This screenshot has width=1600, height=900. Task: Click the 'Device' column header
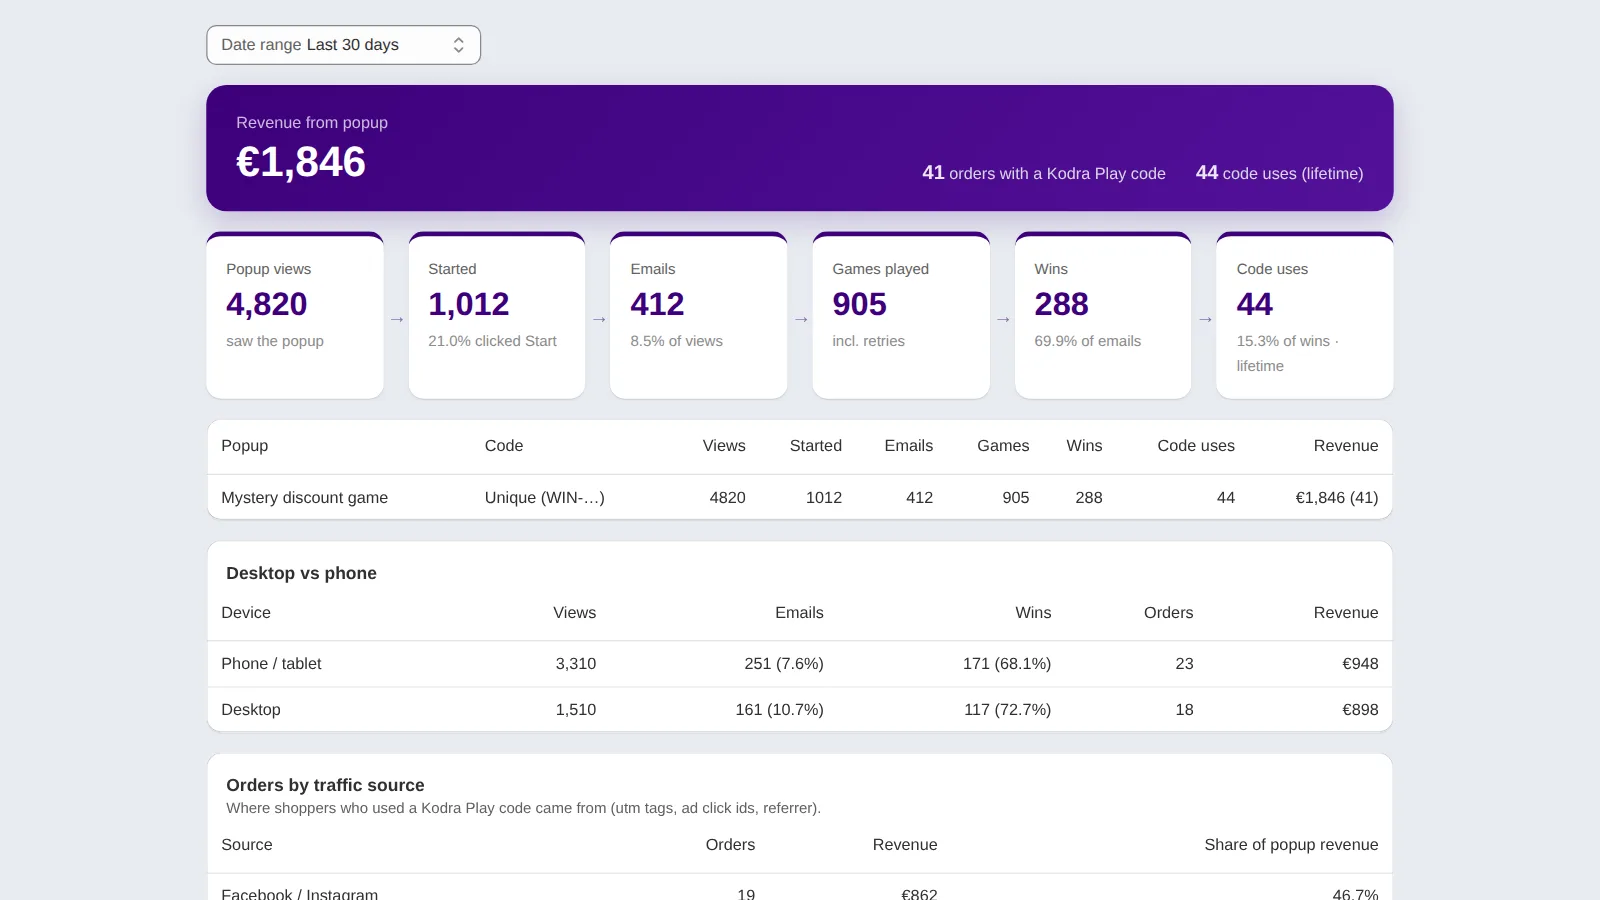coord(246,613)
